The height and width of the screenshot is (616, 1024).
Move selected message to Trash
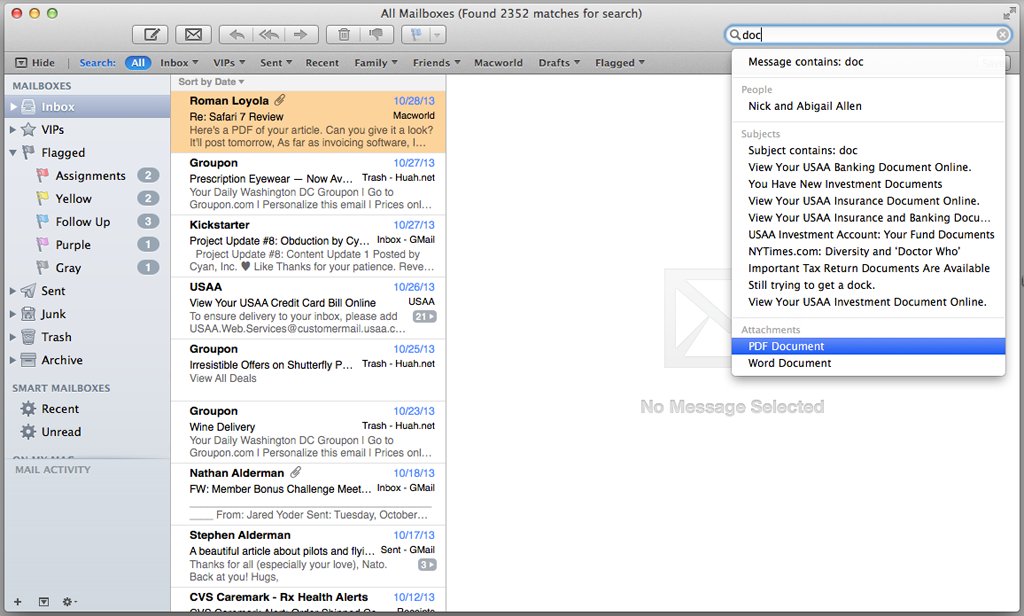(x=344, y=33)
